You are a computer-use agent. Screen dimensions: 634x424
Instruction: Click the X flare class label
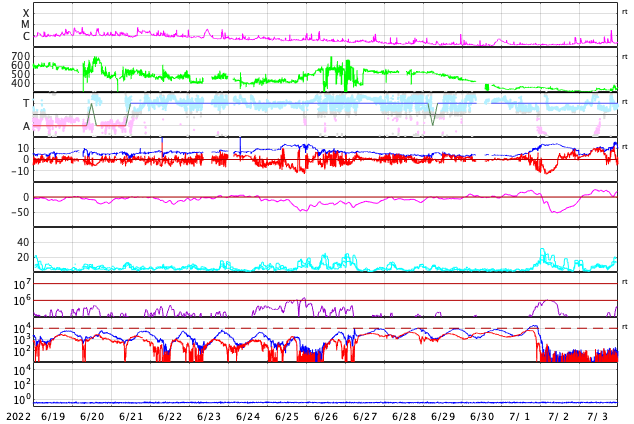[26, 13]
